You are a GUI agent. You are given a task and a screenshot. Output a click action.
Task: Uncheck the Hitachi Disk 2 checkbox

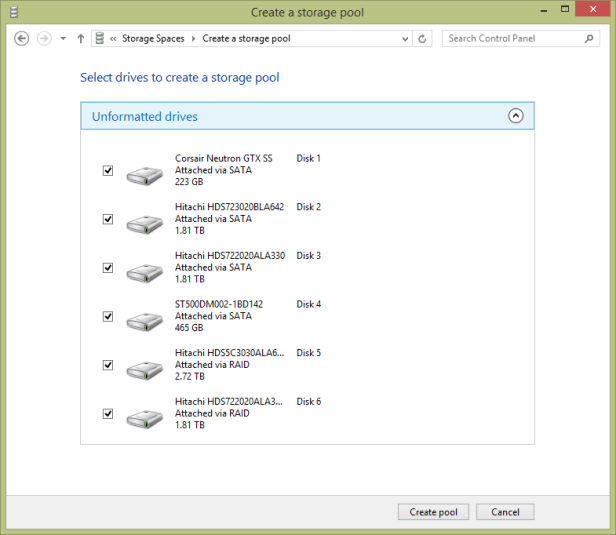point(108,219)
